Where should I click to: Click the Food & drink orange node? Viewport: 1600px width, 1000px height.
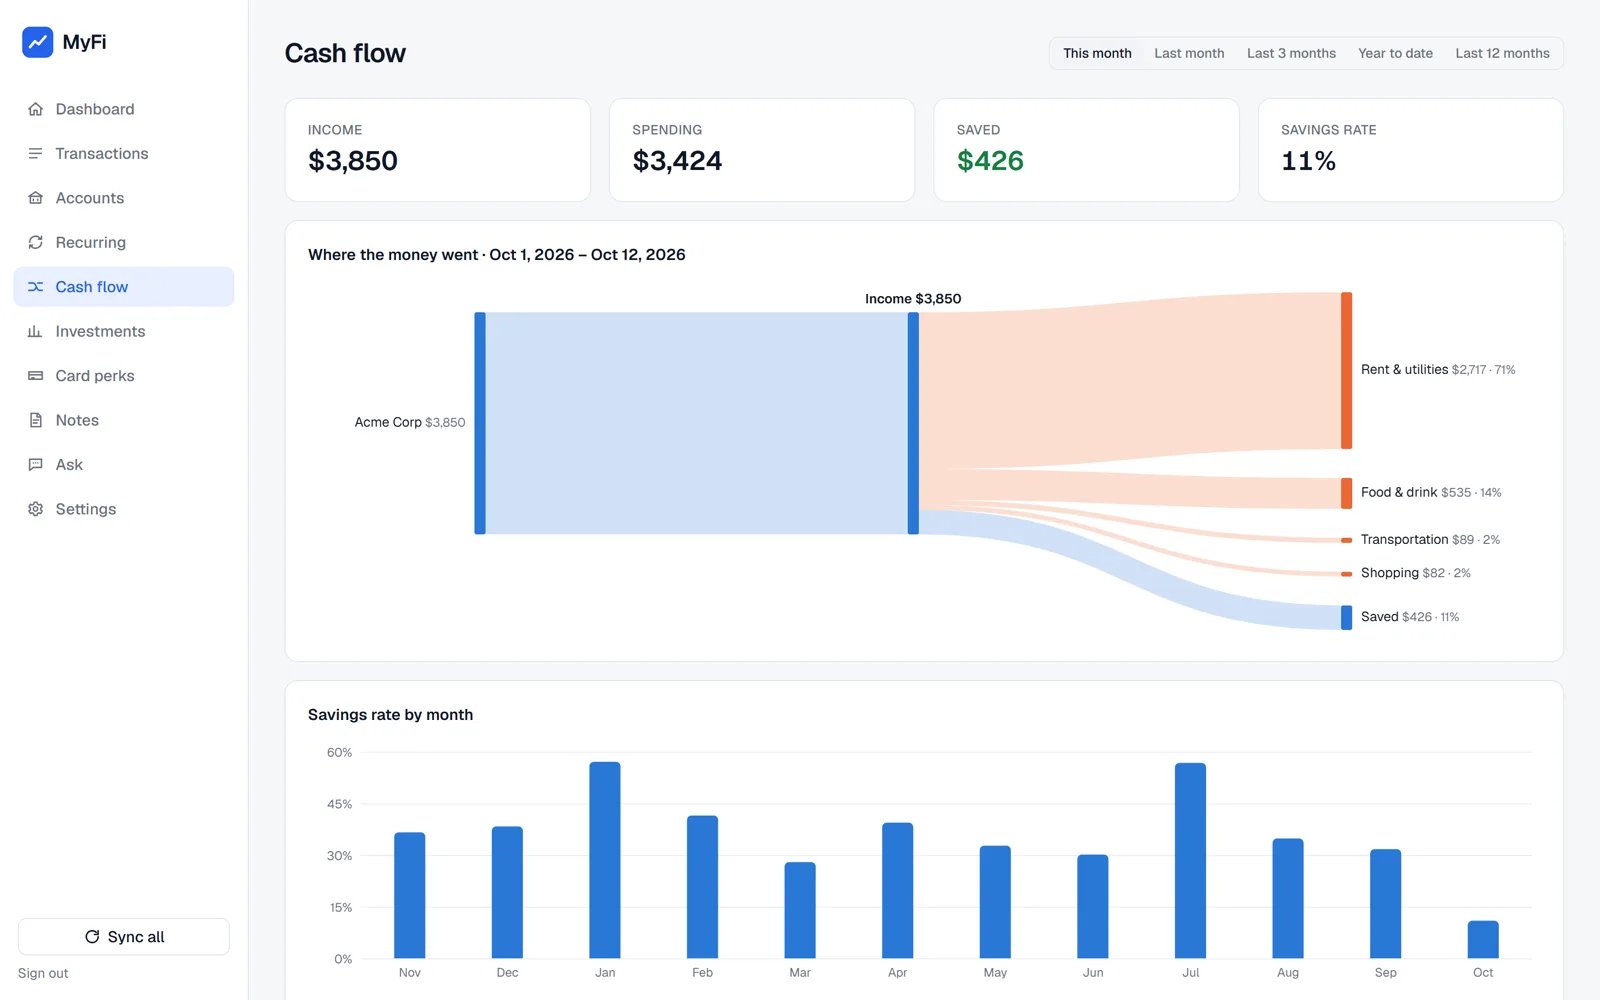tap(1346, 493)
